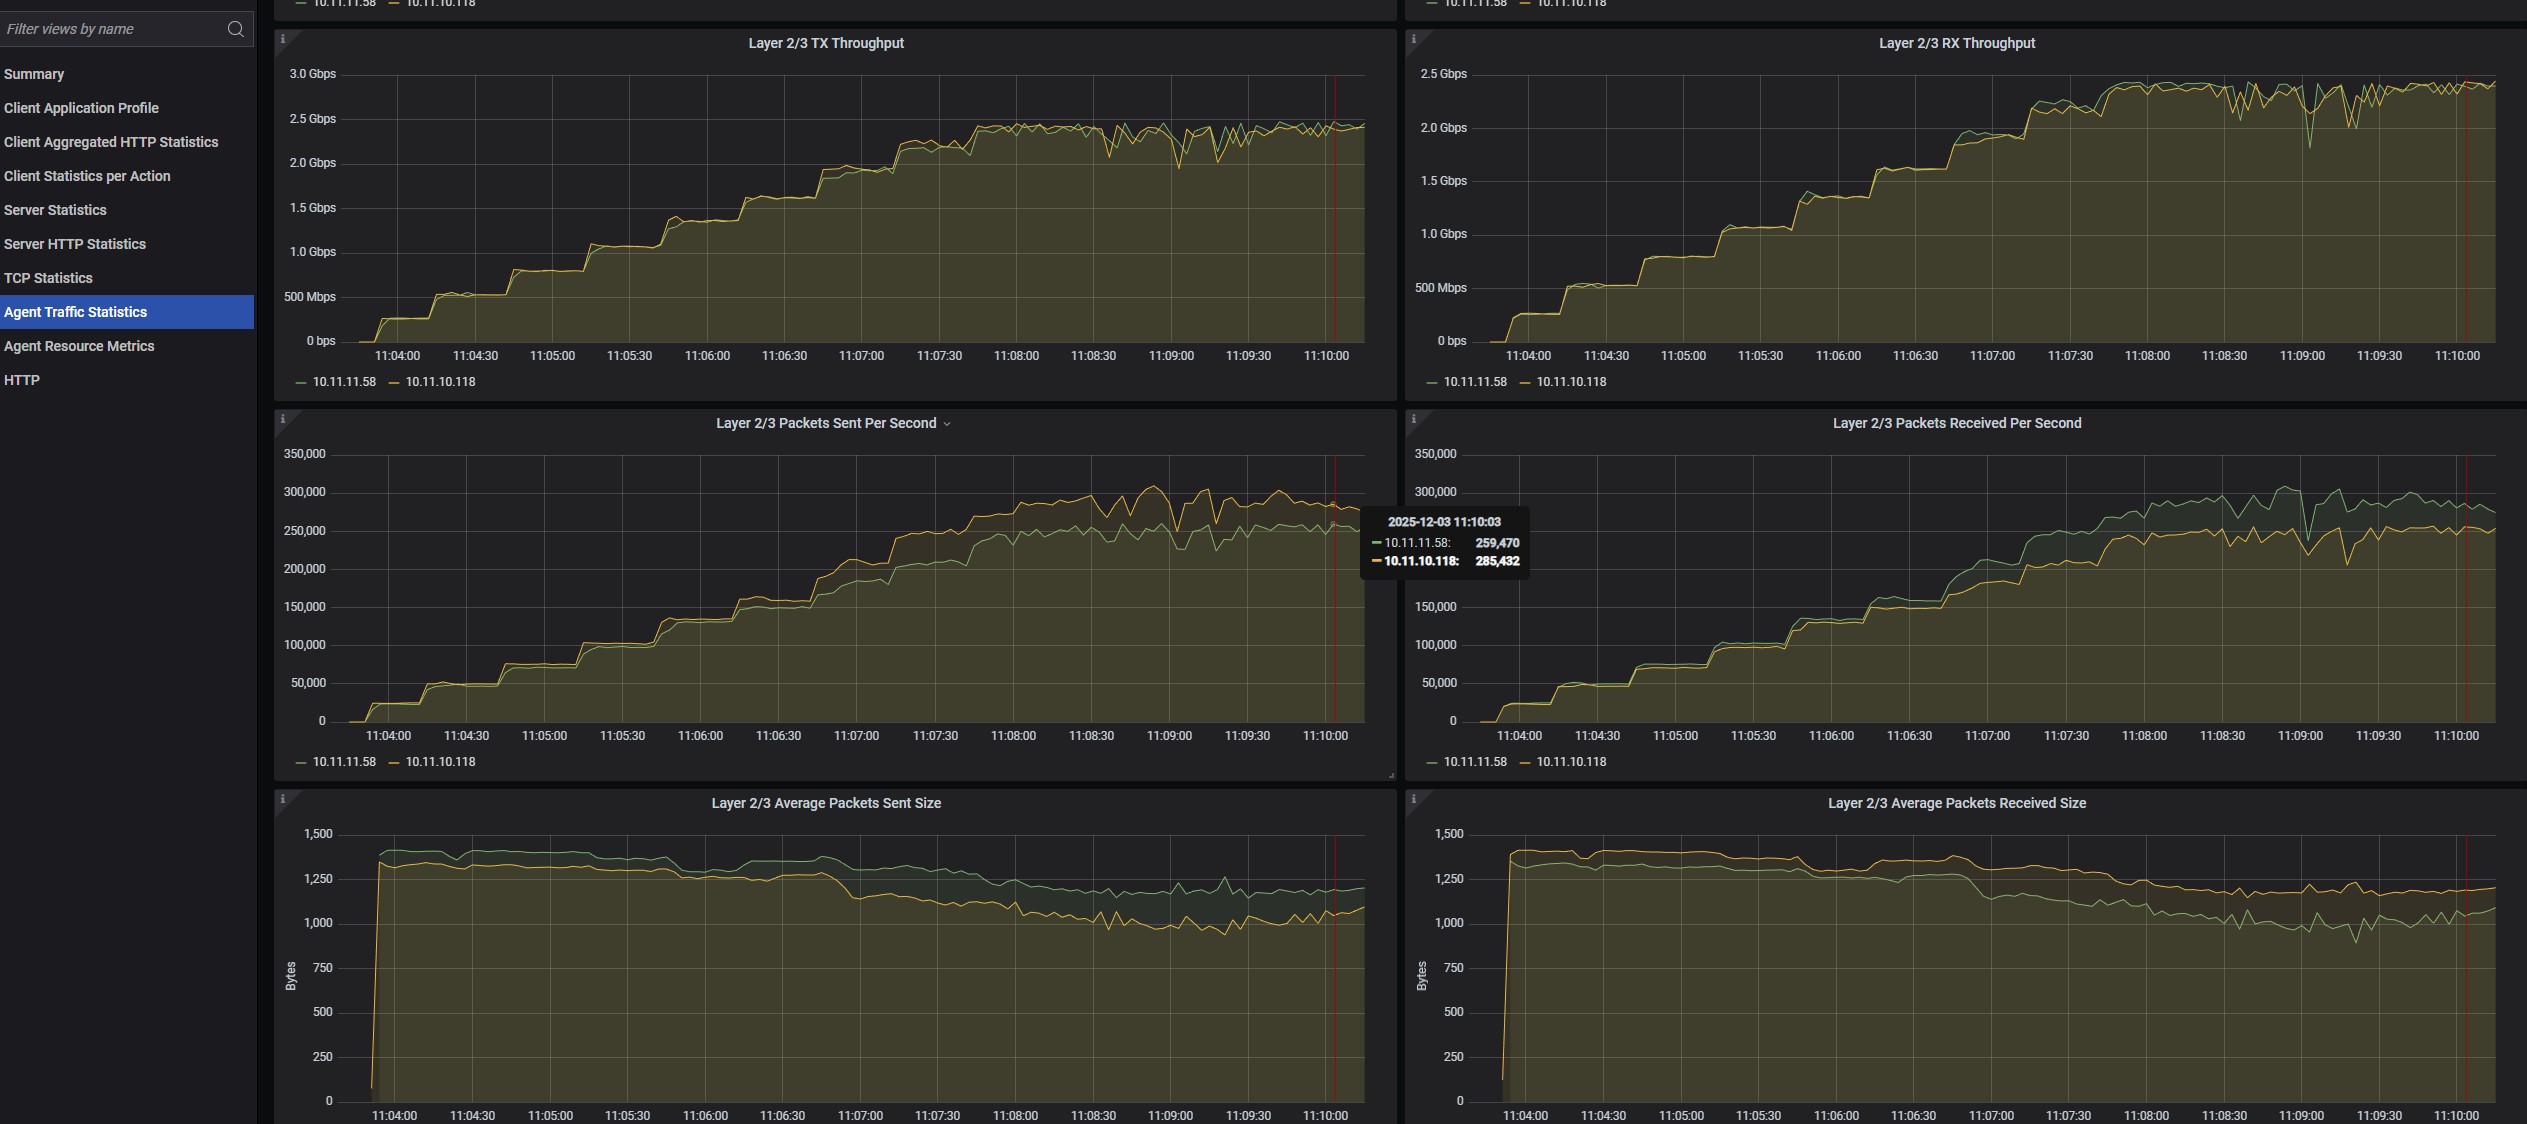The height and width of the screenshot is (1124, 2527).
Task: Focus the Filter views by name field
Action: (110, 29)
